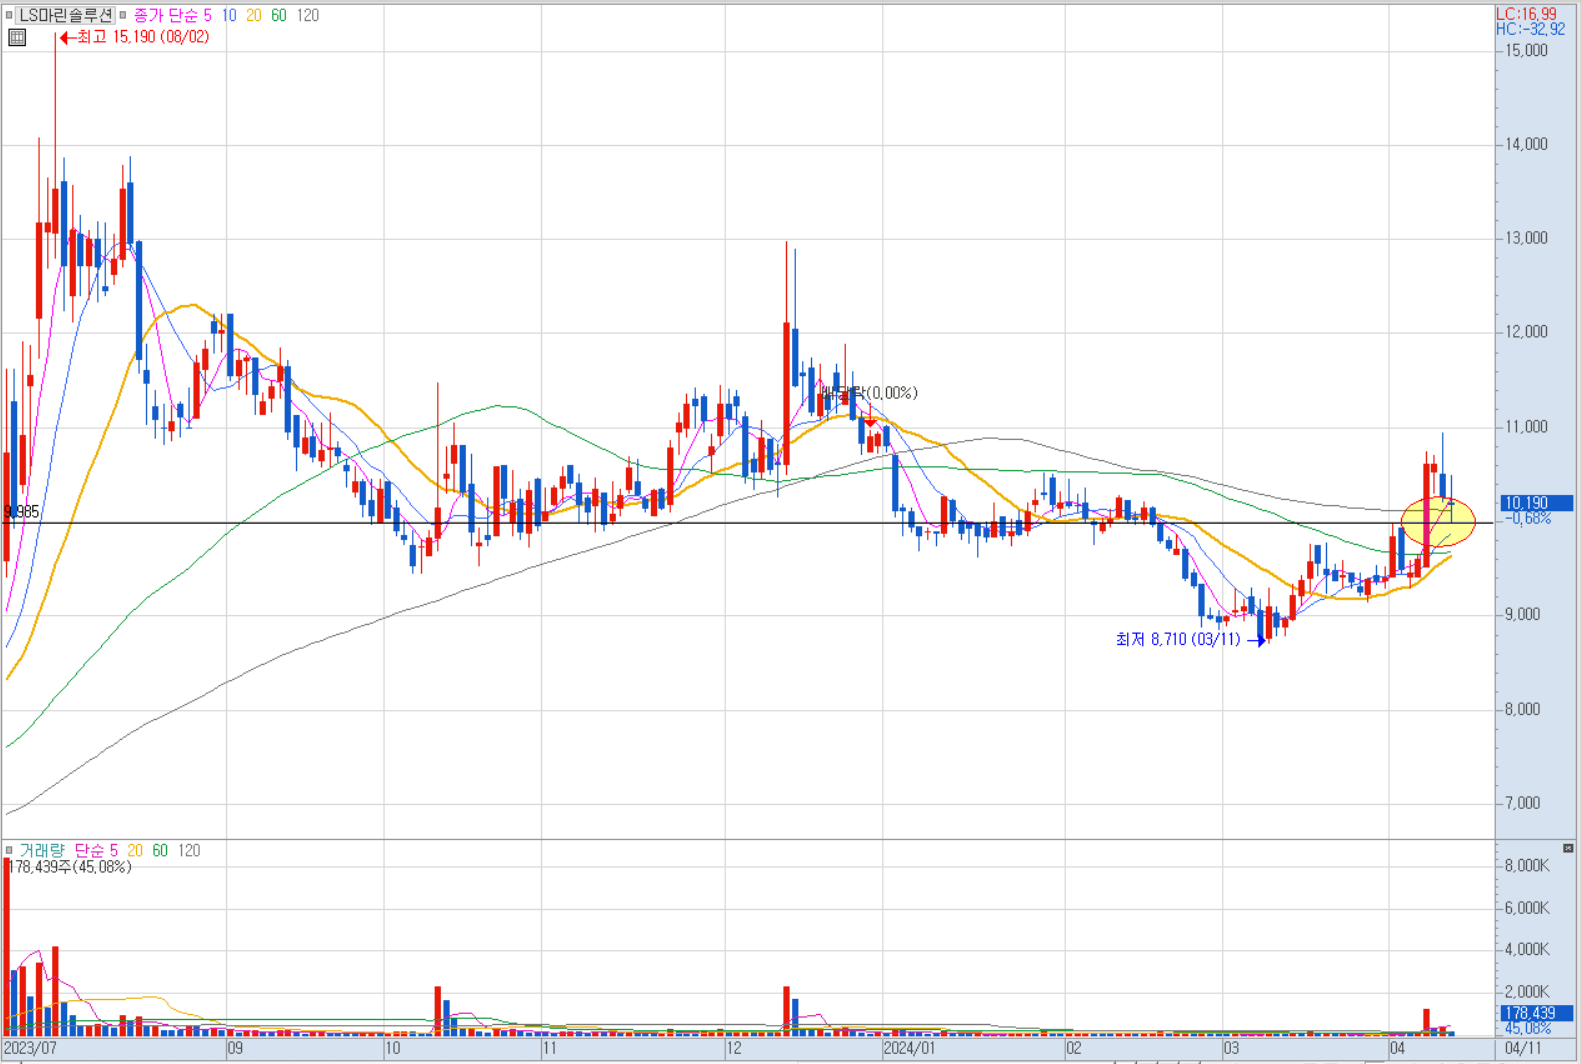
Task: Click the 8,000 price axis label
Action: tap(1523, 710)
